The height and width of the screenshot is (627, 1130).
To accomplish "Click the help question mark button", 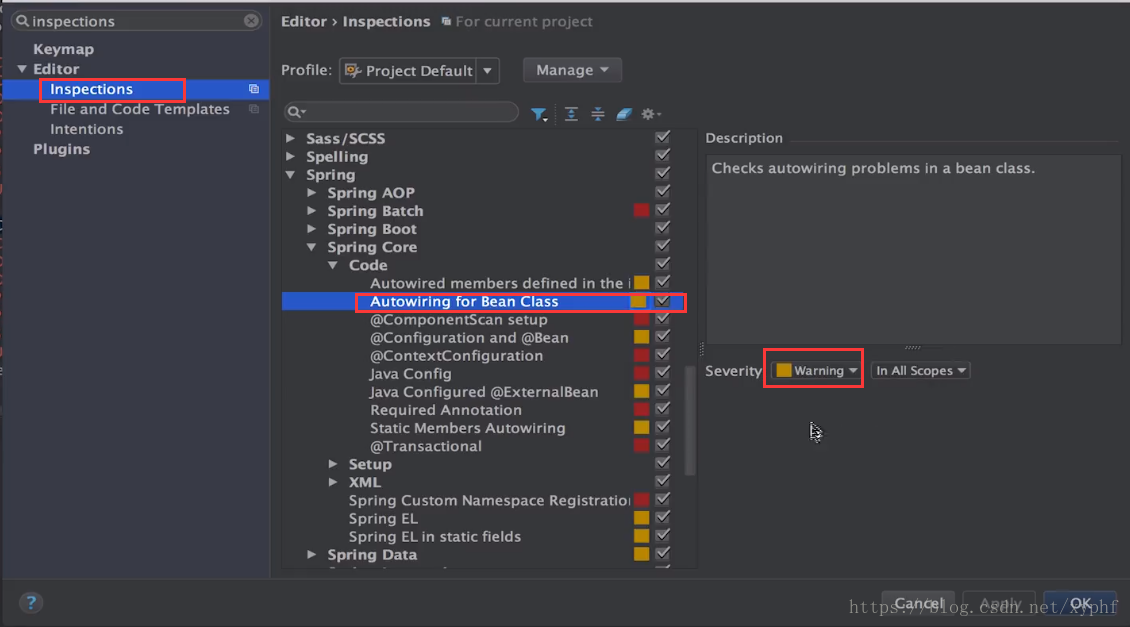I will click(31, 602).
